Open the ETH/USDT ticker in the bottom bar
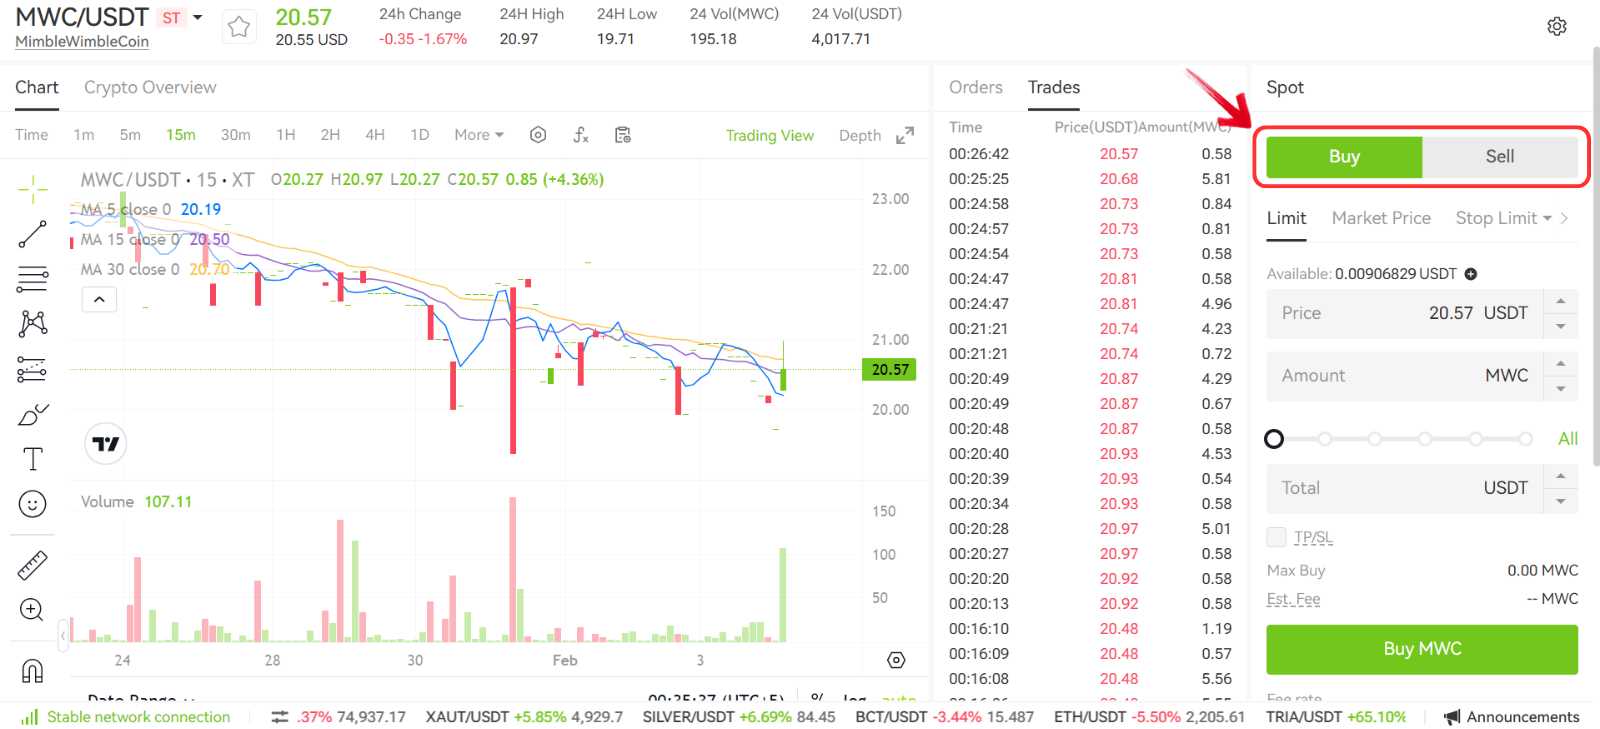Viewport: 1600px width, 729px height. [x=1149, y=717]
